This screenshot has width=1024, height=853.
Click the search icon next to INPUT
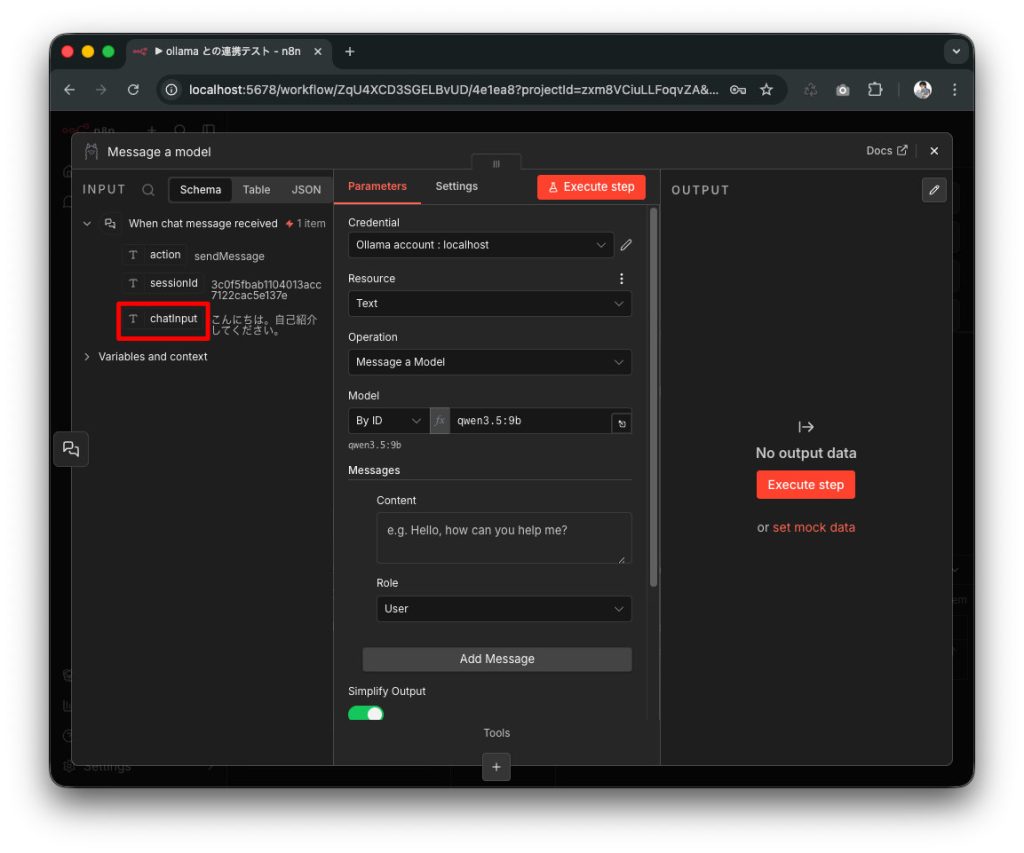(146, 189)
